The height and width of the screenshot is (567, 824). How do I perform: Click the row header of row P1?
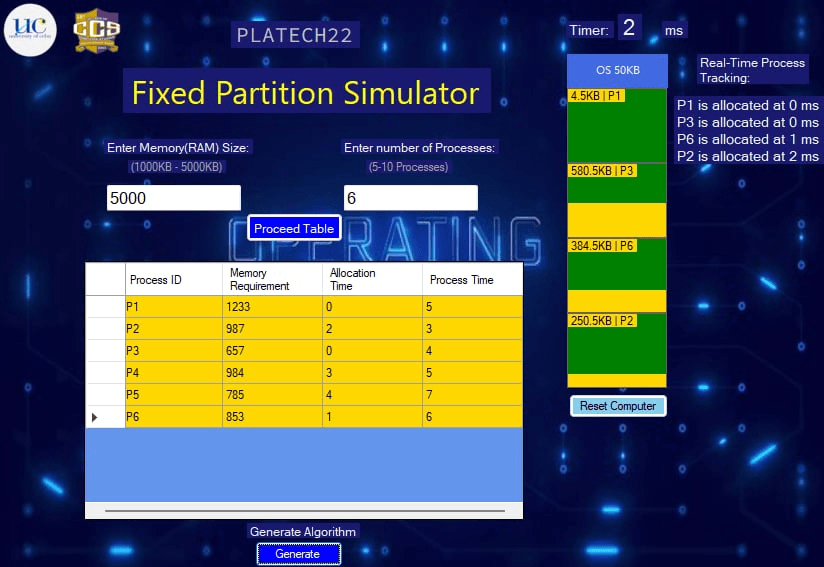point(105,307)
